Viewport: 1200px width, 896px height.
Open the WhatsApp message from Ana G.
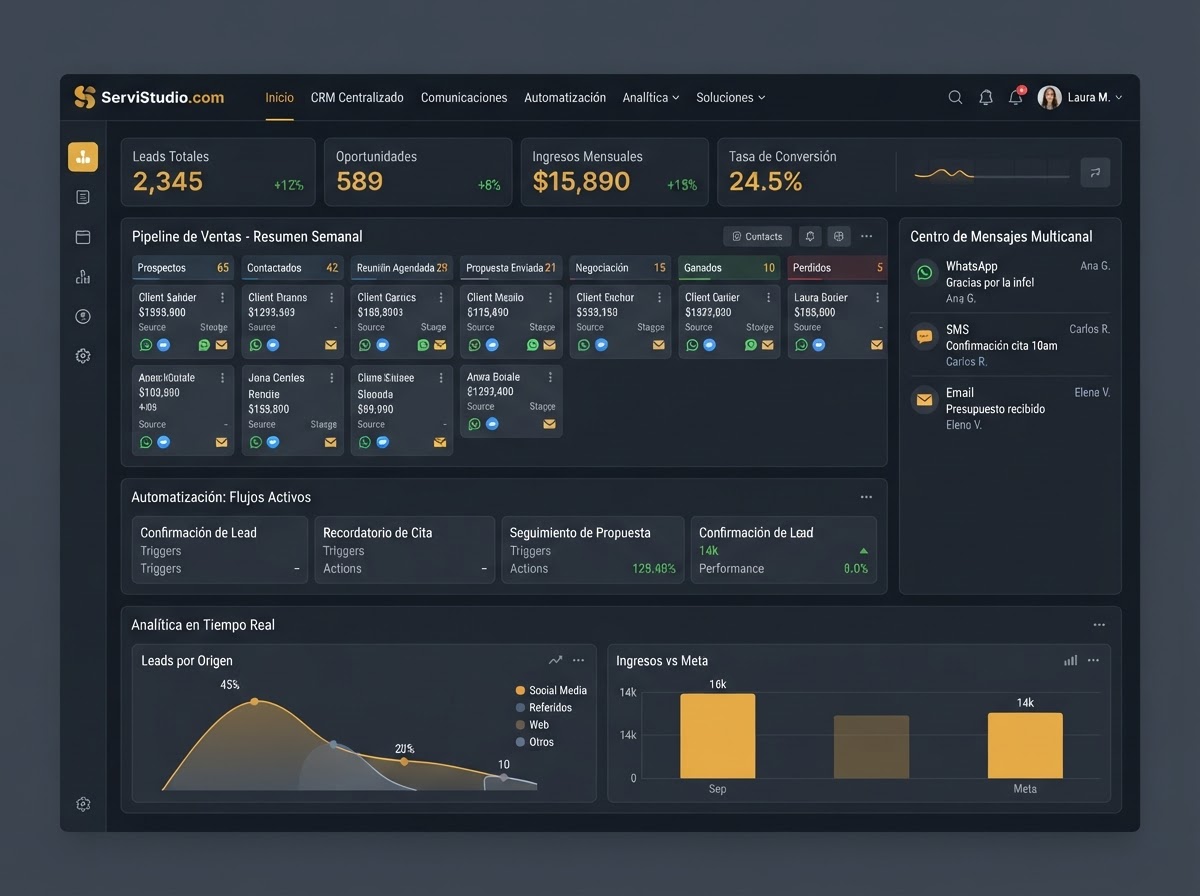1010,282
